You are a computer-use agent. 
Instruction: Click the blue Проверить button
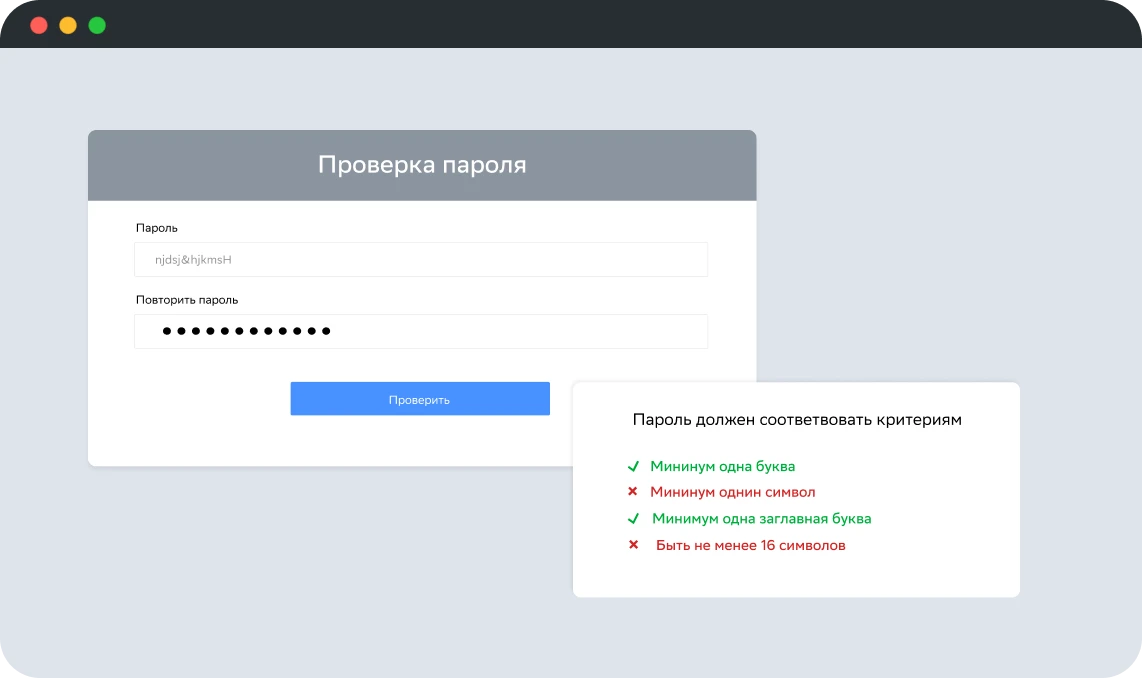click(x=420, y=399)
